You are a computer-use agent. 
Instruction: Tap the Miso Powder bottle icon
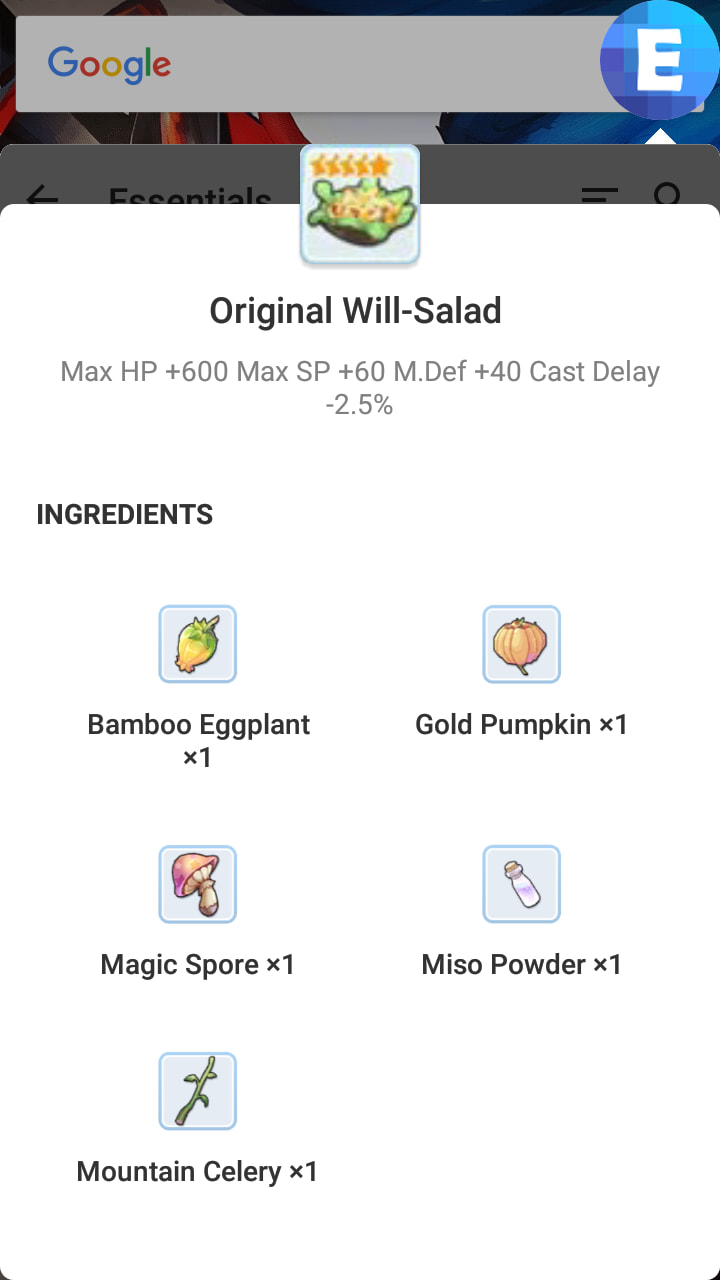coord(521,884)
